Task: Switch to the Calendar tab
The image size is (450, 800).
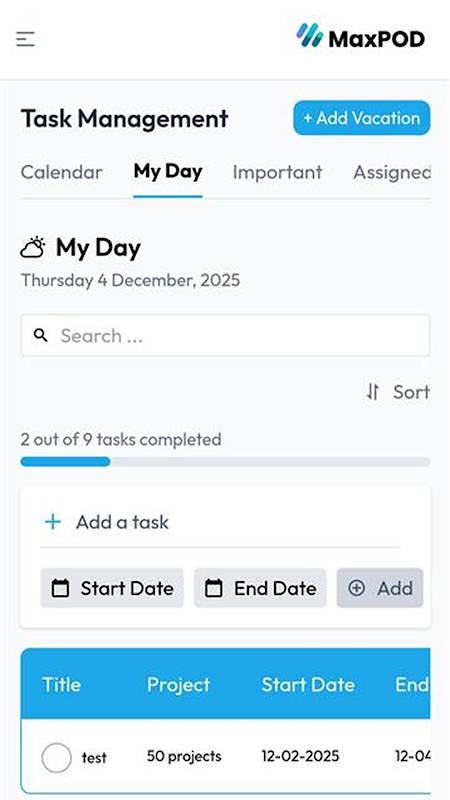Action: [x=62, y=172]
